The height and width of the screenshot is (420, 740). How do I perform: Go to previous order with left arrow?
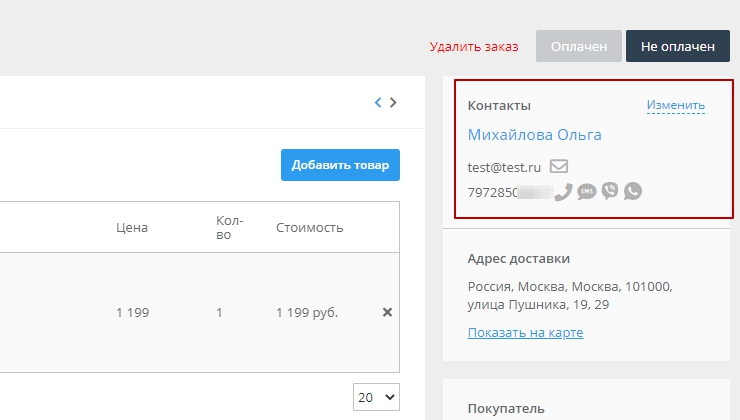point(378,102)
